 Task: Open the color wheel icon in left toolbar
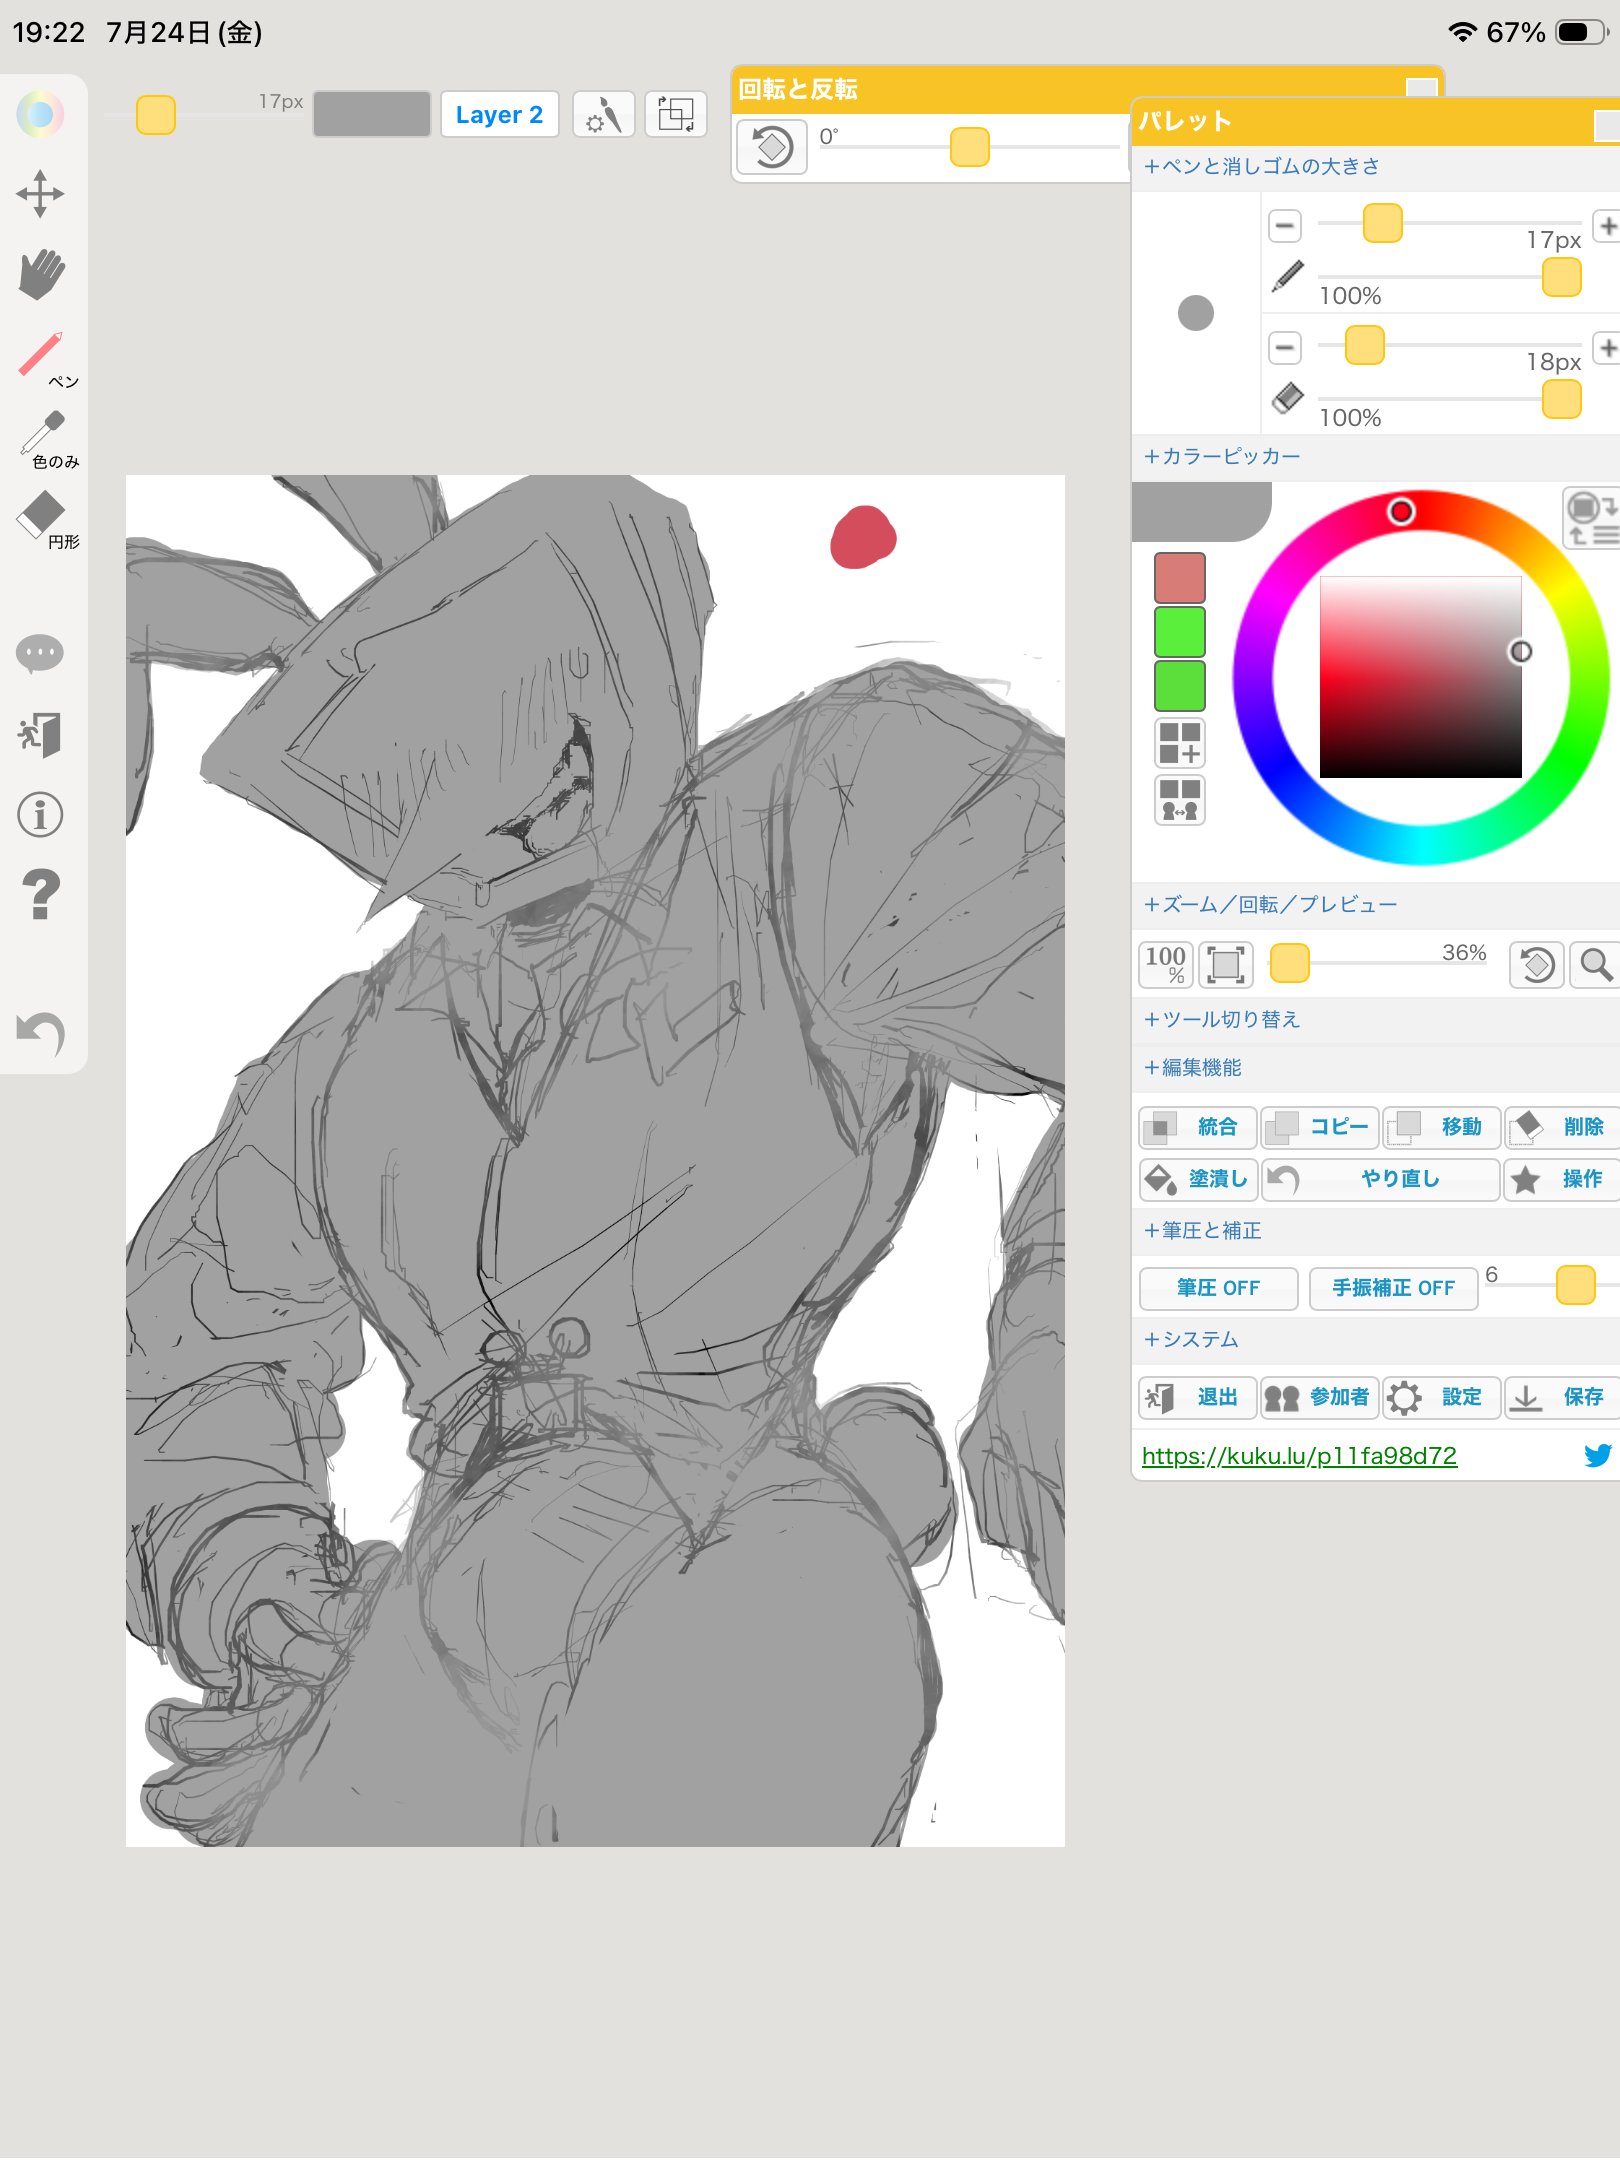click(x=40, y=115)
